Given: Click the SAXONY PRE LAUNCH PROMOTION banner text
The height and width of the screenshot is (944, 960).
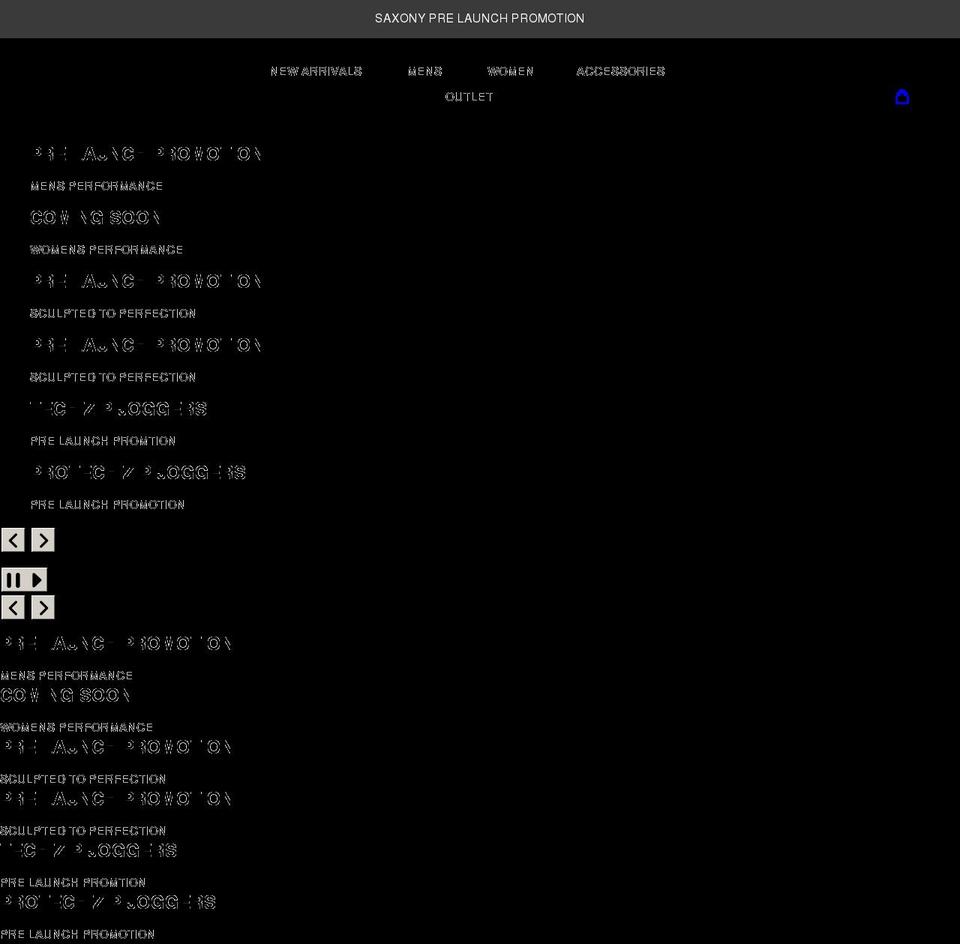Looking at the screenshot, I should [x=479, y=18].
